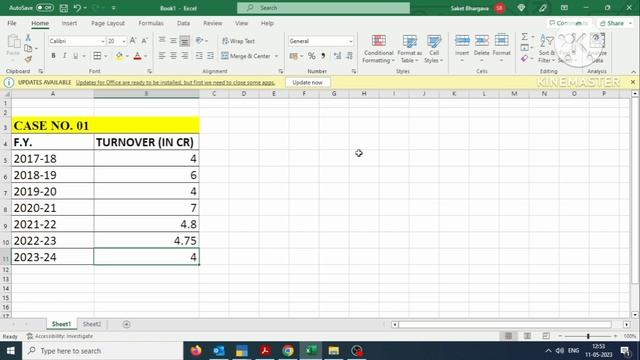Toggle Underline formatting
The width and height of the screenshot is (640, 360).
point(76,56)
